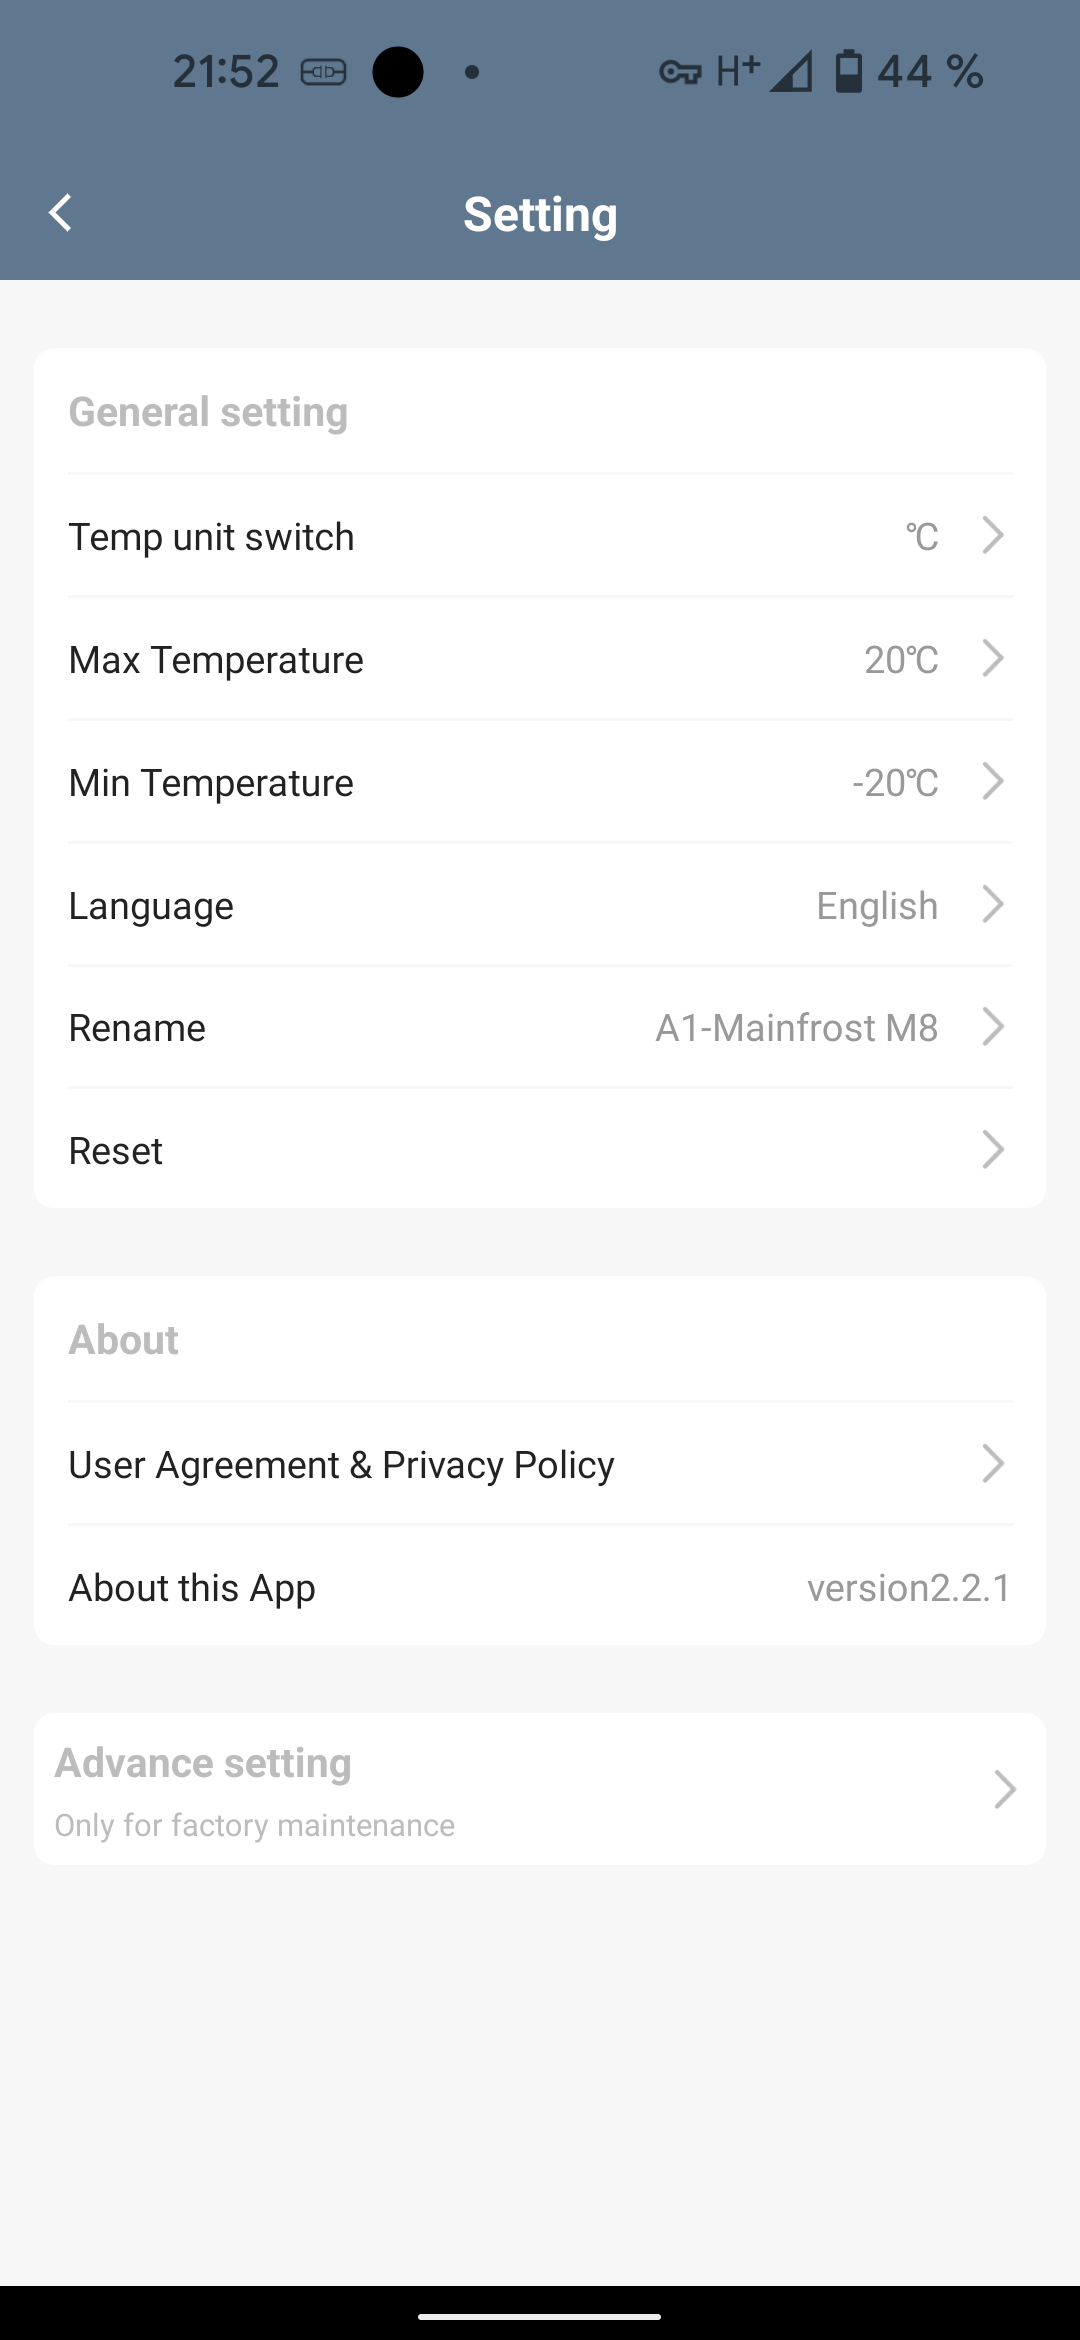Expand Max Temperature arrow
The width and height of the screenshot is (1080, 2340).
point(992,659)
